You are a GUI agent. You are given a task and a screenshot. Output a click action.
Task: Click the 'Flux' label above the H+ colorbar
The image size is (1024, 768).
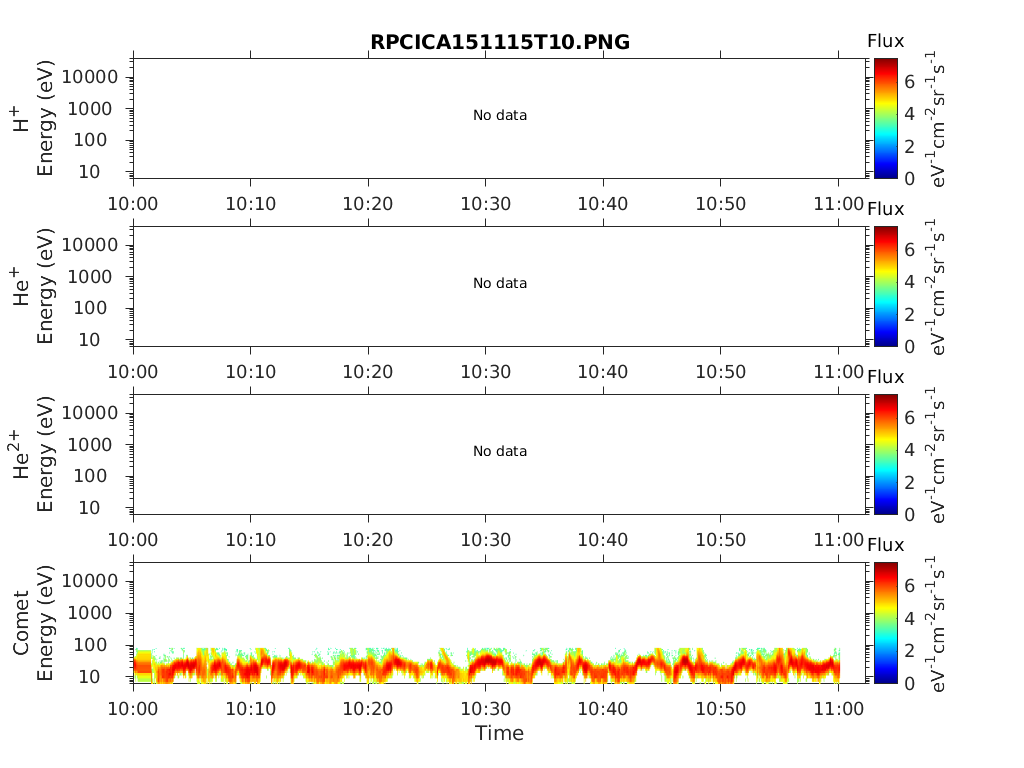886,41
